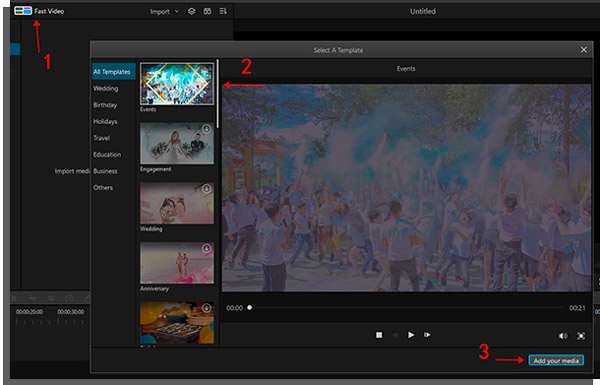Viewport: 600px width, 385px height.
Task: Click the Import media text in media panel
Action: [x=72, y=171]
